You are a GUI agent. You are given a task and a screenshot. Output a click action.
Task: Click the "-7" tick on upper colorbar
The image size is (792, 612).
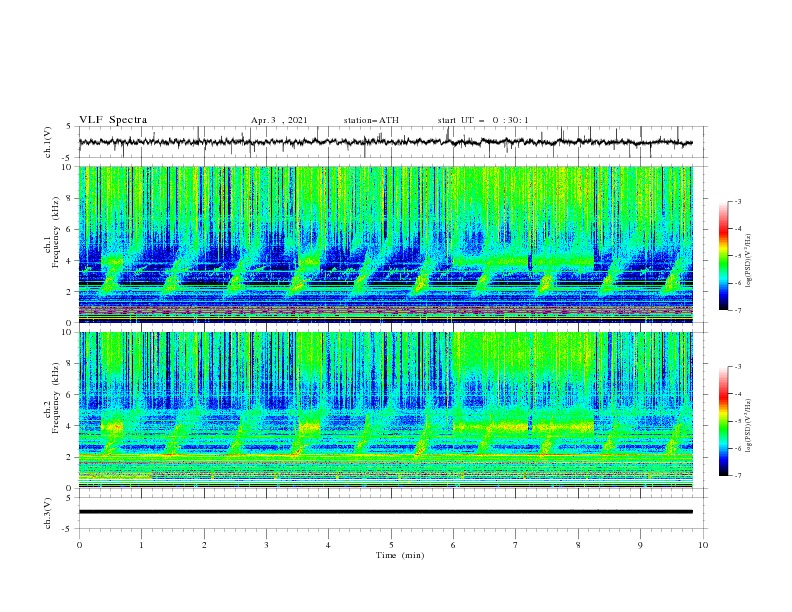coord(737,310)
